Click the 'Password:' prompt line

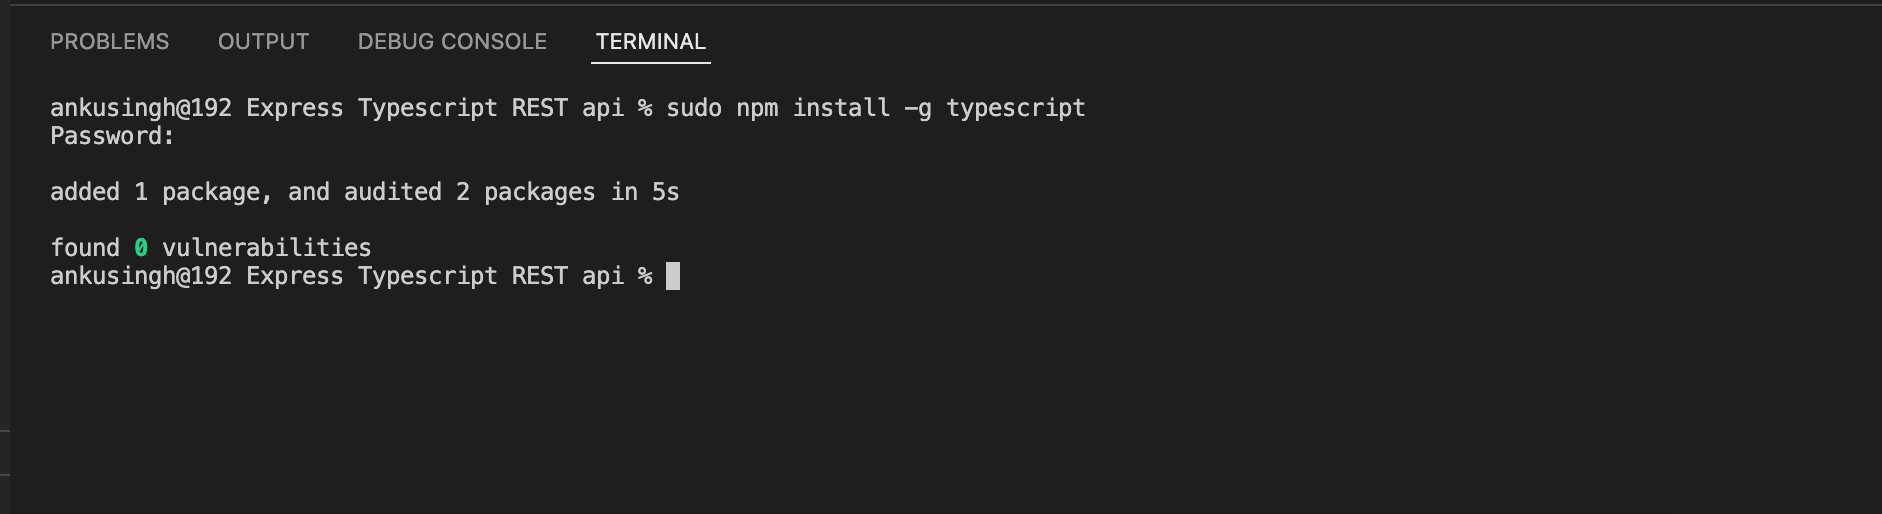pyautogui.click(x=112, y=136)
